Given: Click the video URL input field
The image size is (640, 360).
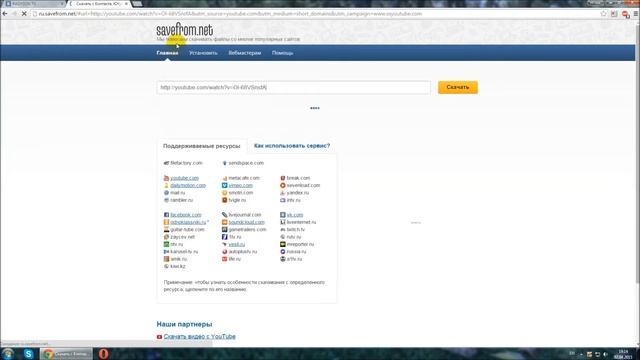Looking at the screenshot, I should point(293,87).
